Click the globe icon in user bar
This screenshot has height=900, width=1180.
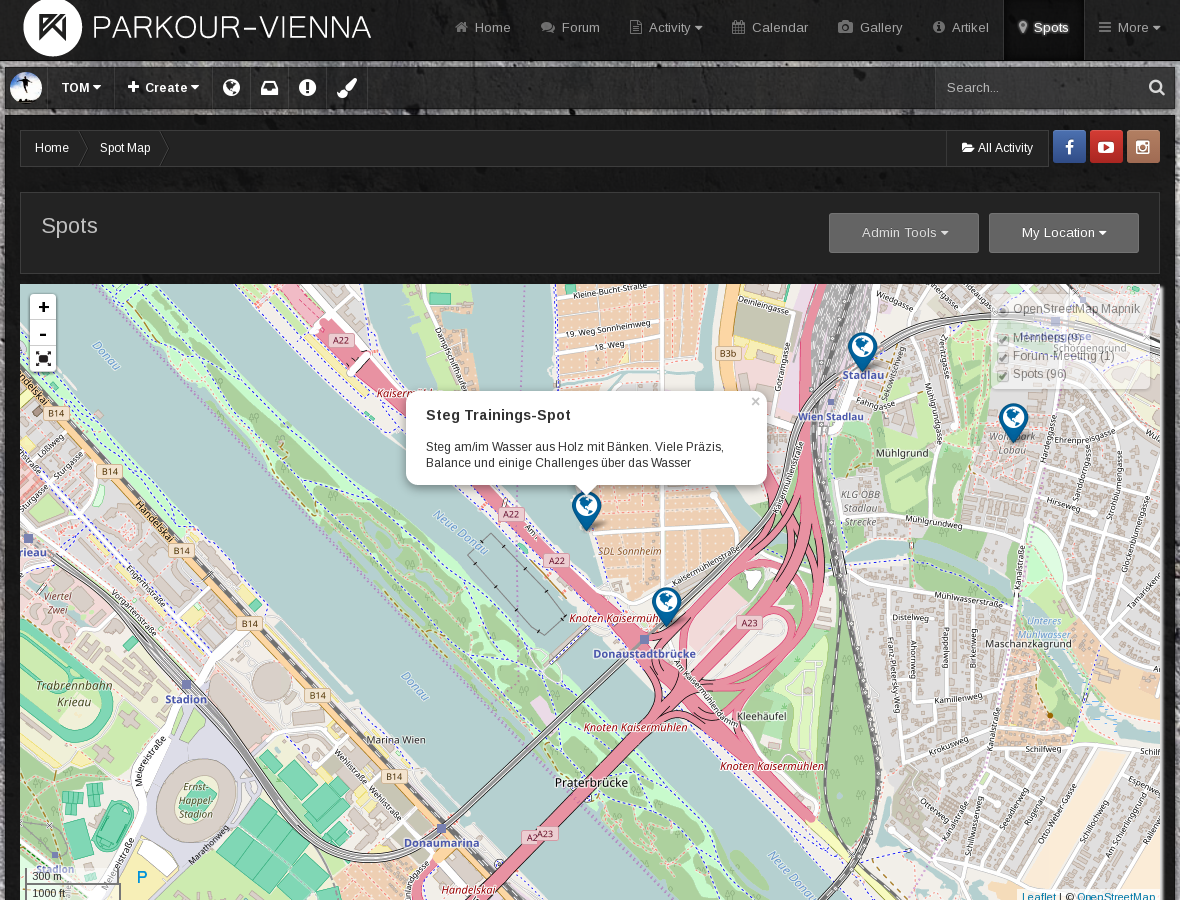click(232, 87)
